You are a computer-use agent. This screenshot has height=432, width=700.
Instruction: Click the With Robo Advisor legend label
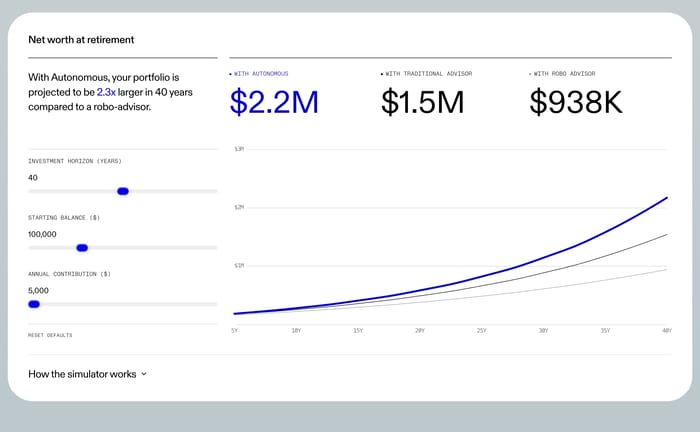[x=564, y=74]
